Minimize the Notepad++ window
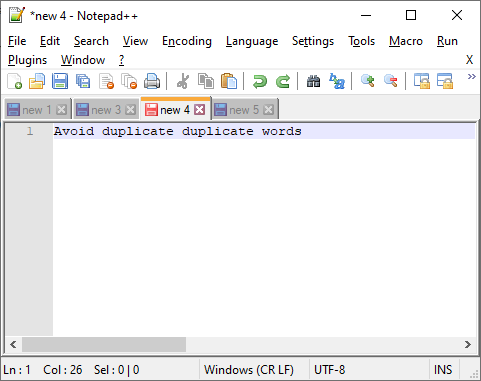 [x=366, y=15]
